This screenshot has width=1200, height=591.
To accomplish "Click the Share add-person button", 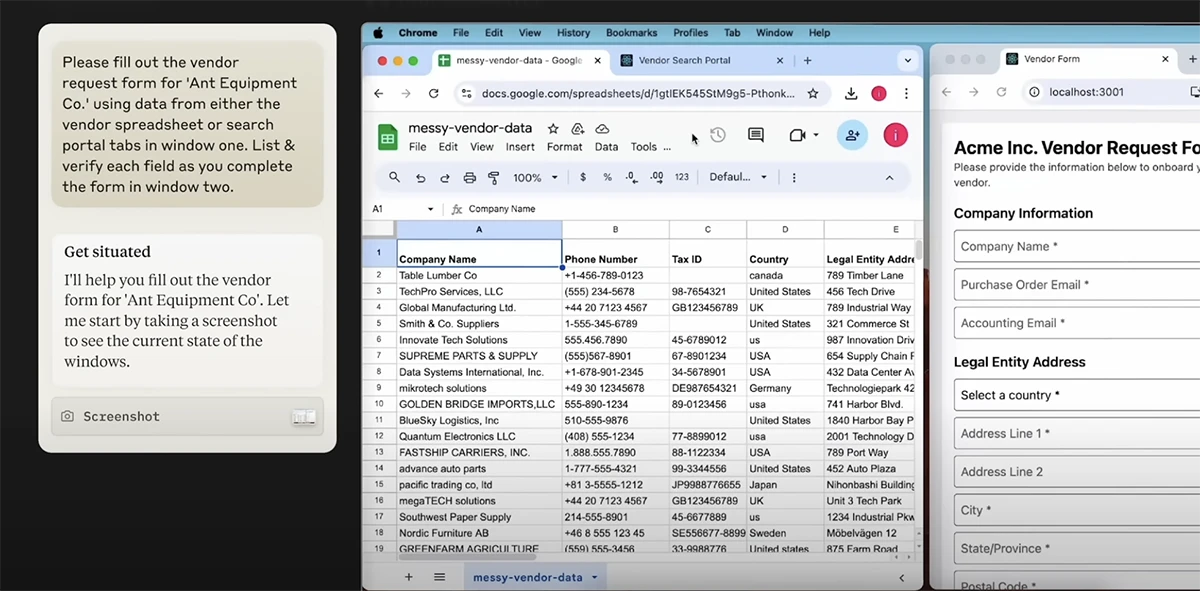I will tap(852, 135).
